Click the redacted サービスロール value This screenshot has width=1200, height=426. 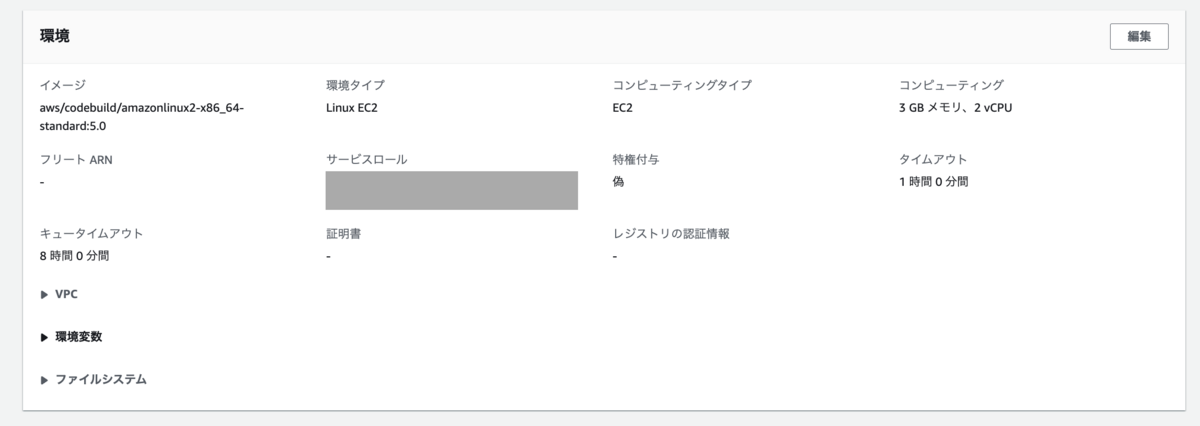click(x=452, y=190)
